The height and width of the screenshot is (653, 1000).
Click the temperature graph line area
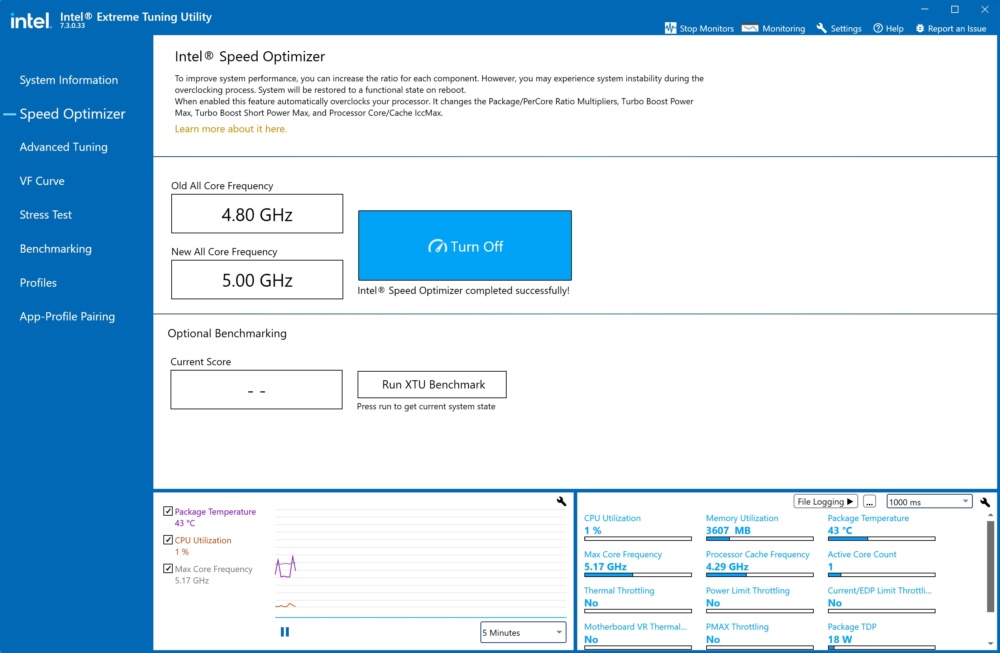[x=286, y=566]
